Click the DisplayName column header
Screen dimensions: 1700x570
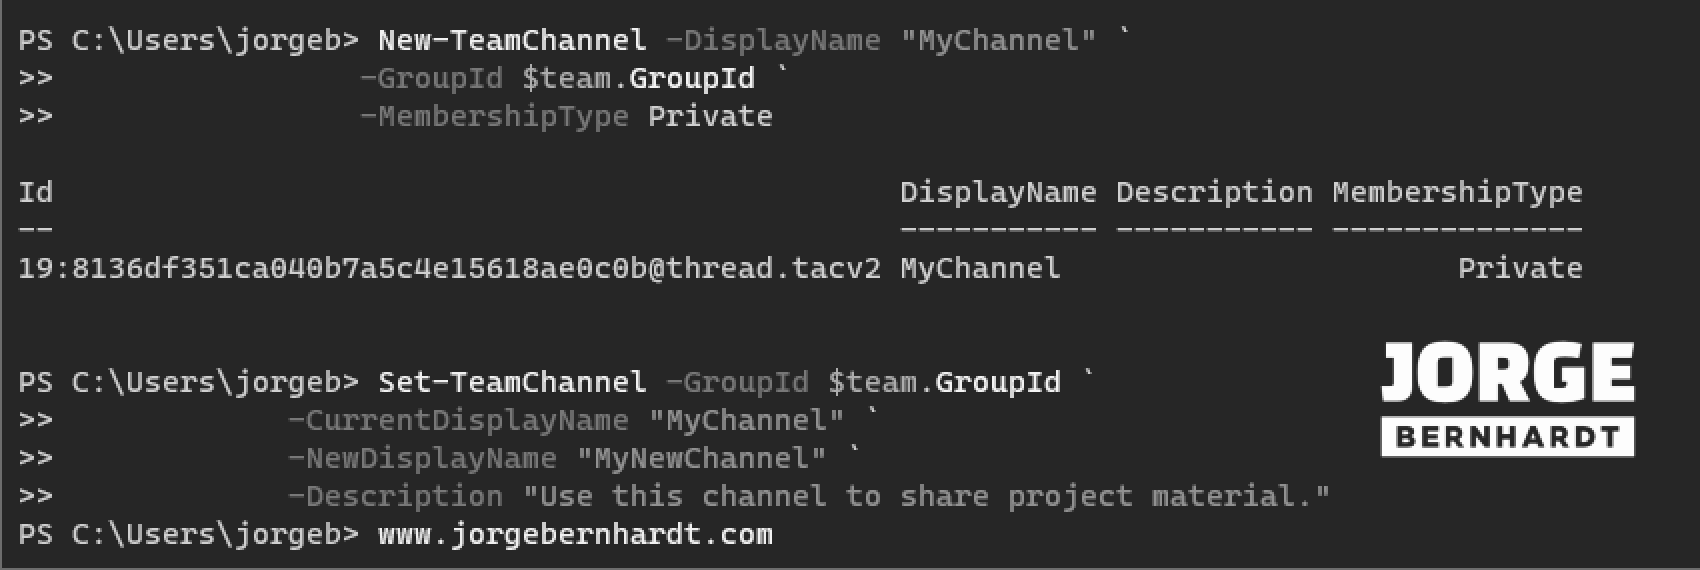997,192
